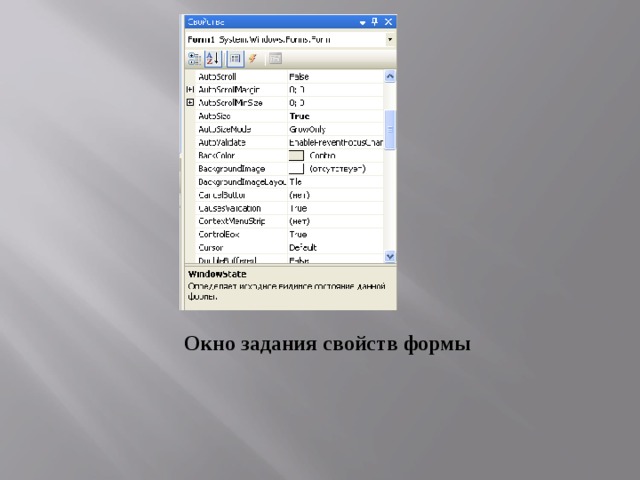Click the Property Pages icon in the toolbar
Screen dimensions: 640x480
coord(276,58)
